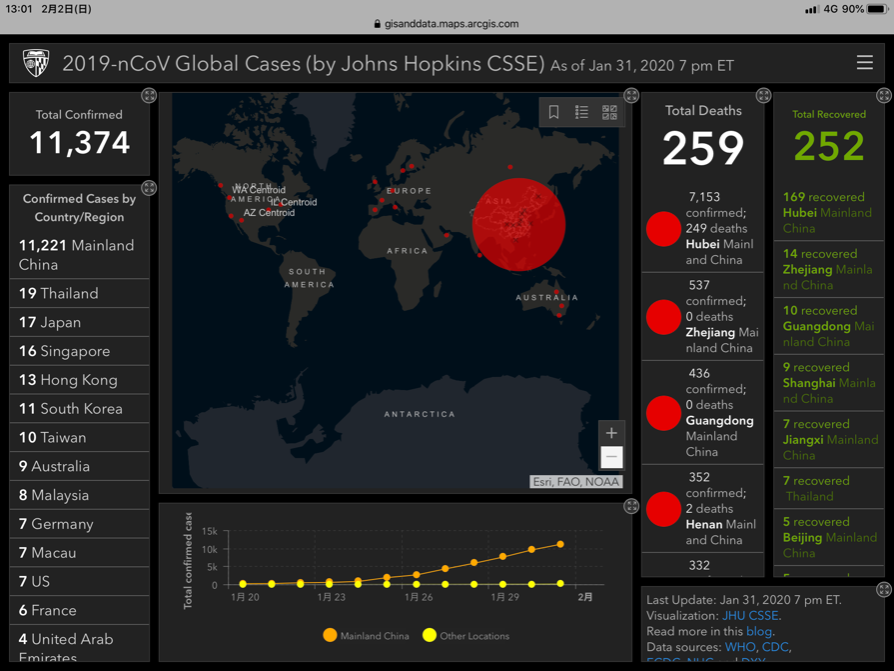Toggle the Mainland China series in chart legend
The width and height of the screenshot is (894, 671).
(366, 636)
